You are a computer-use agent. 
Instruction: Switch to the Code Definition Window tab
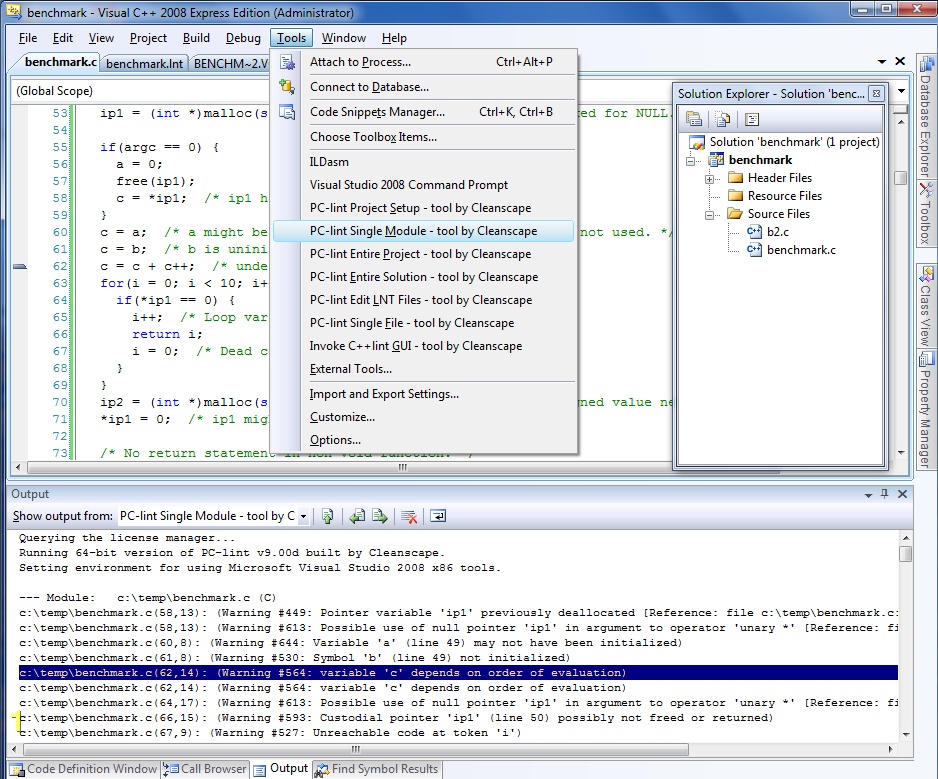coord(85,769)
